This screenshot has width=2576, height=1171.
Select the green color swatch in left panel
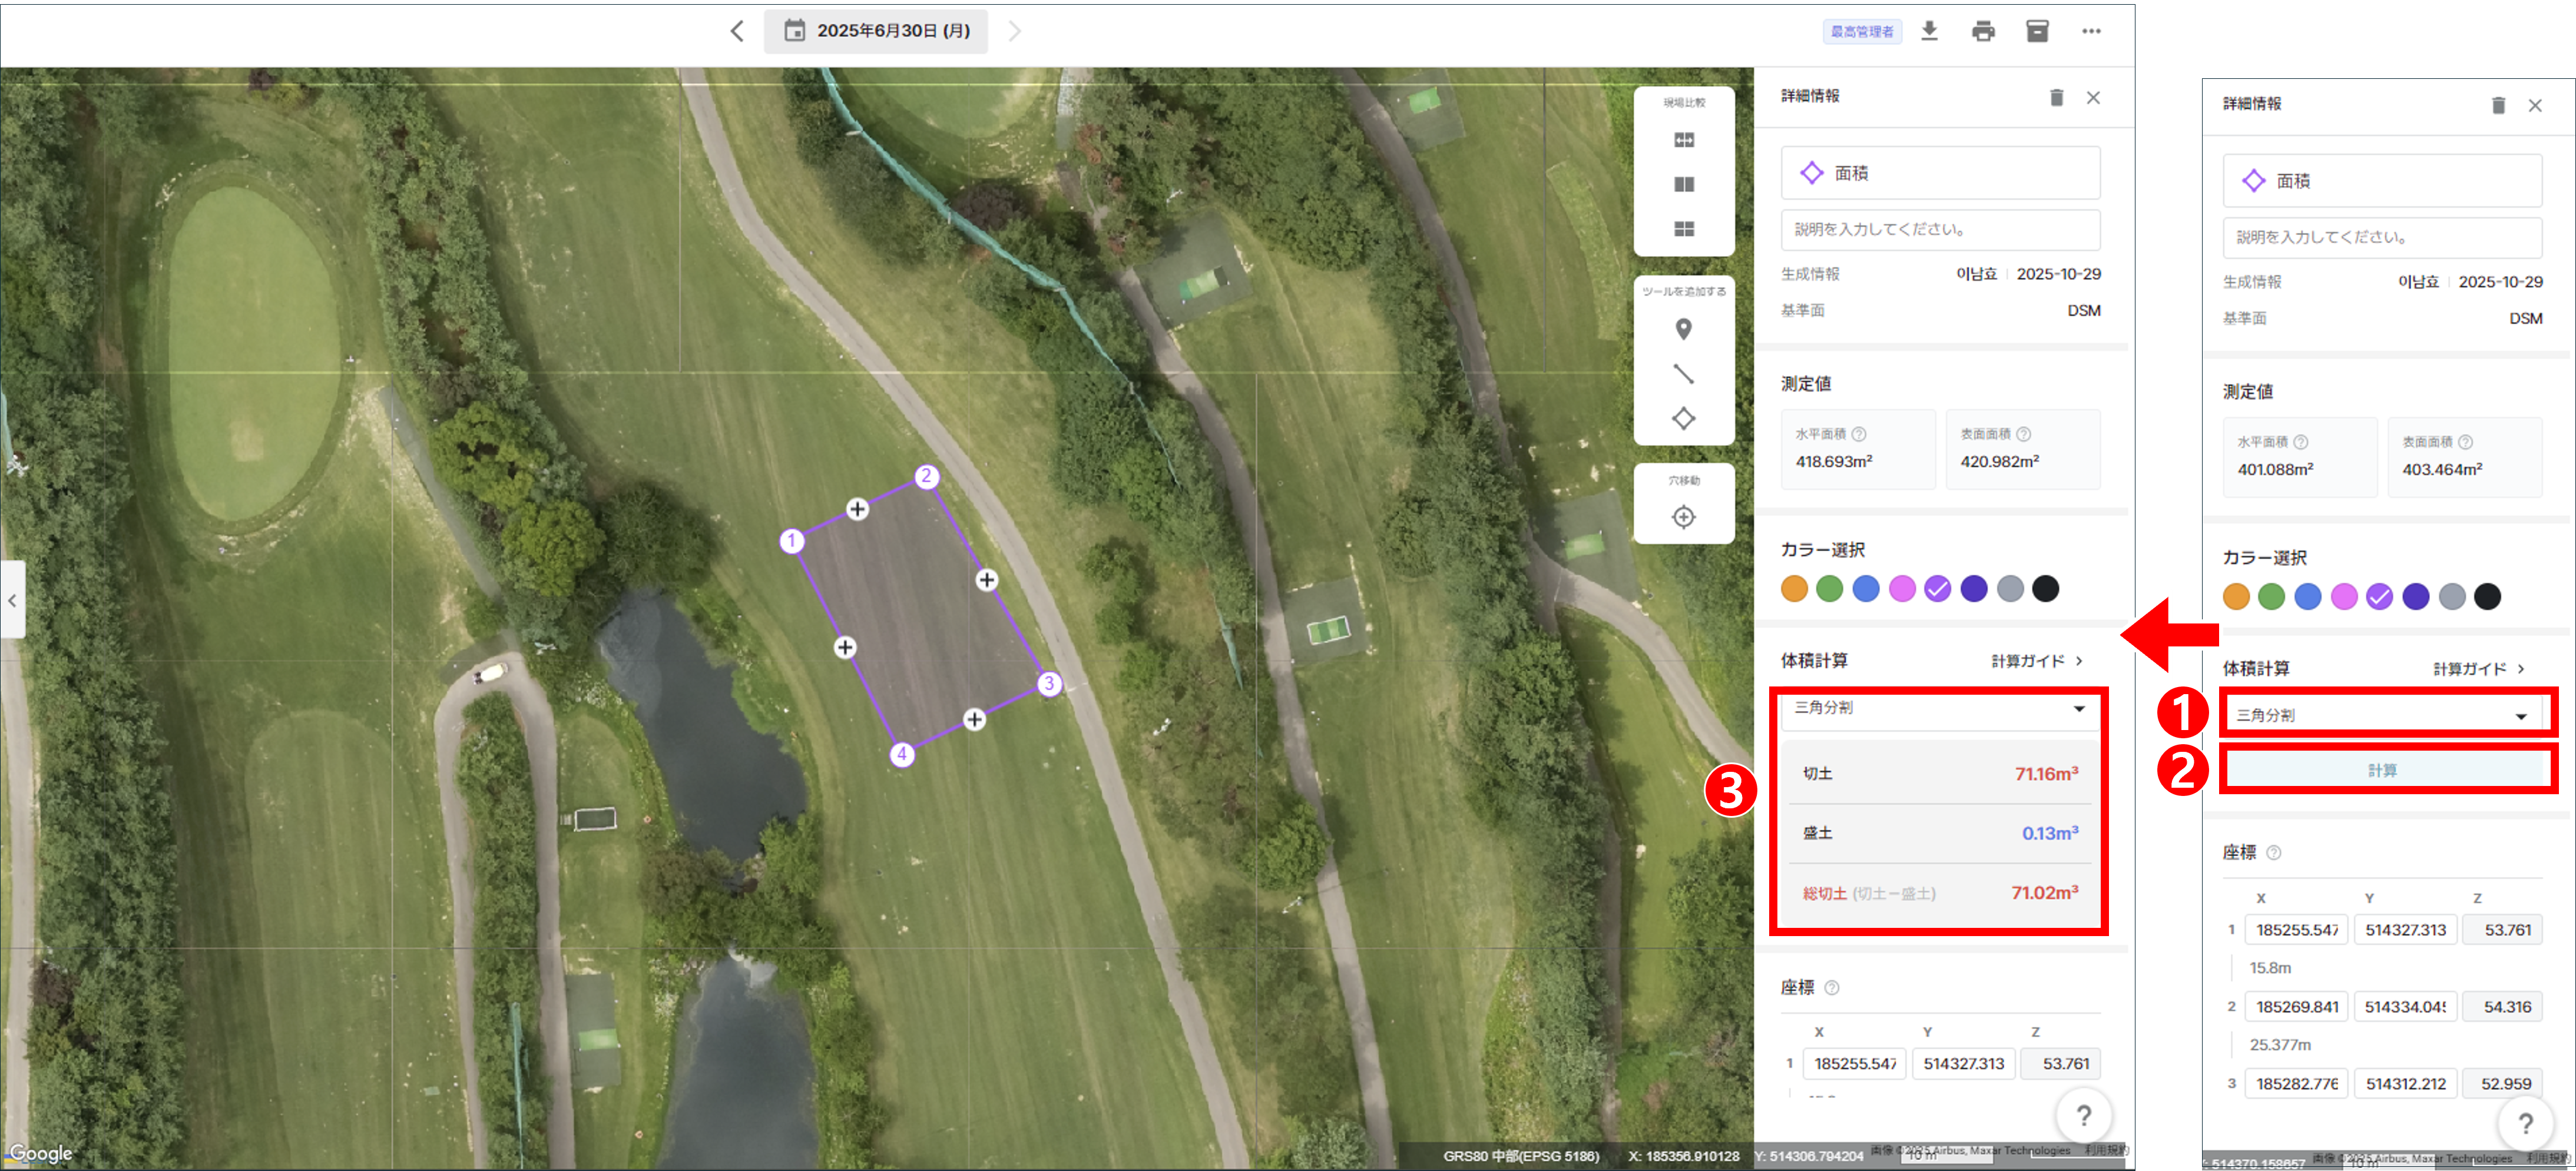(x=1829, y=589)
